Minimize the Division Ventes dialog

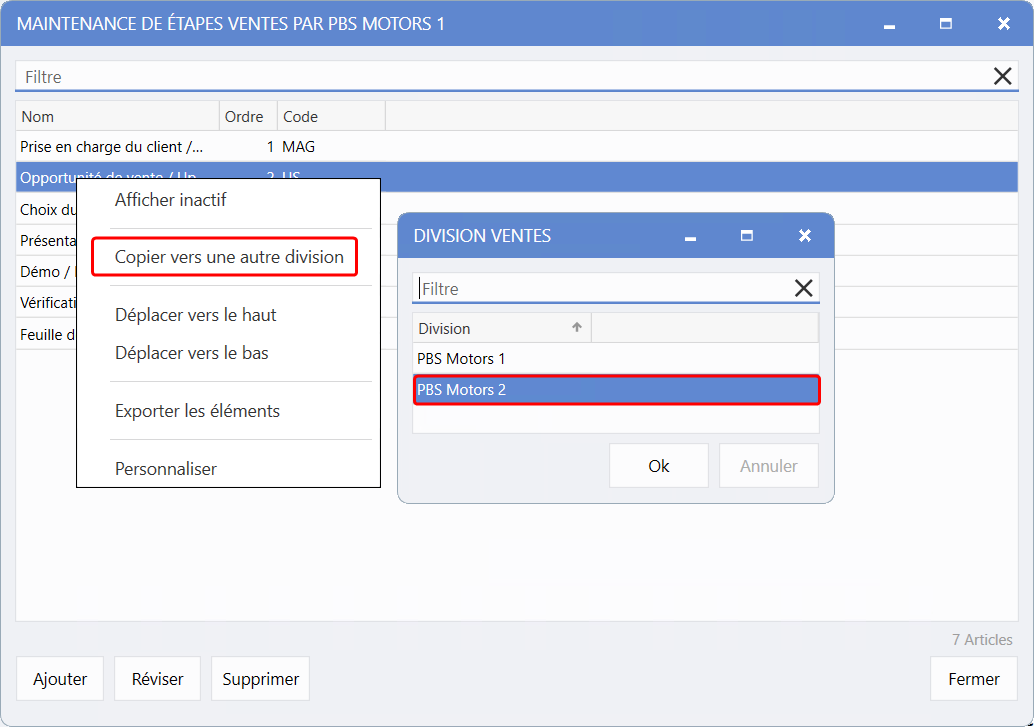click(689, 237)
